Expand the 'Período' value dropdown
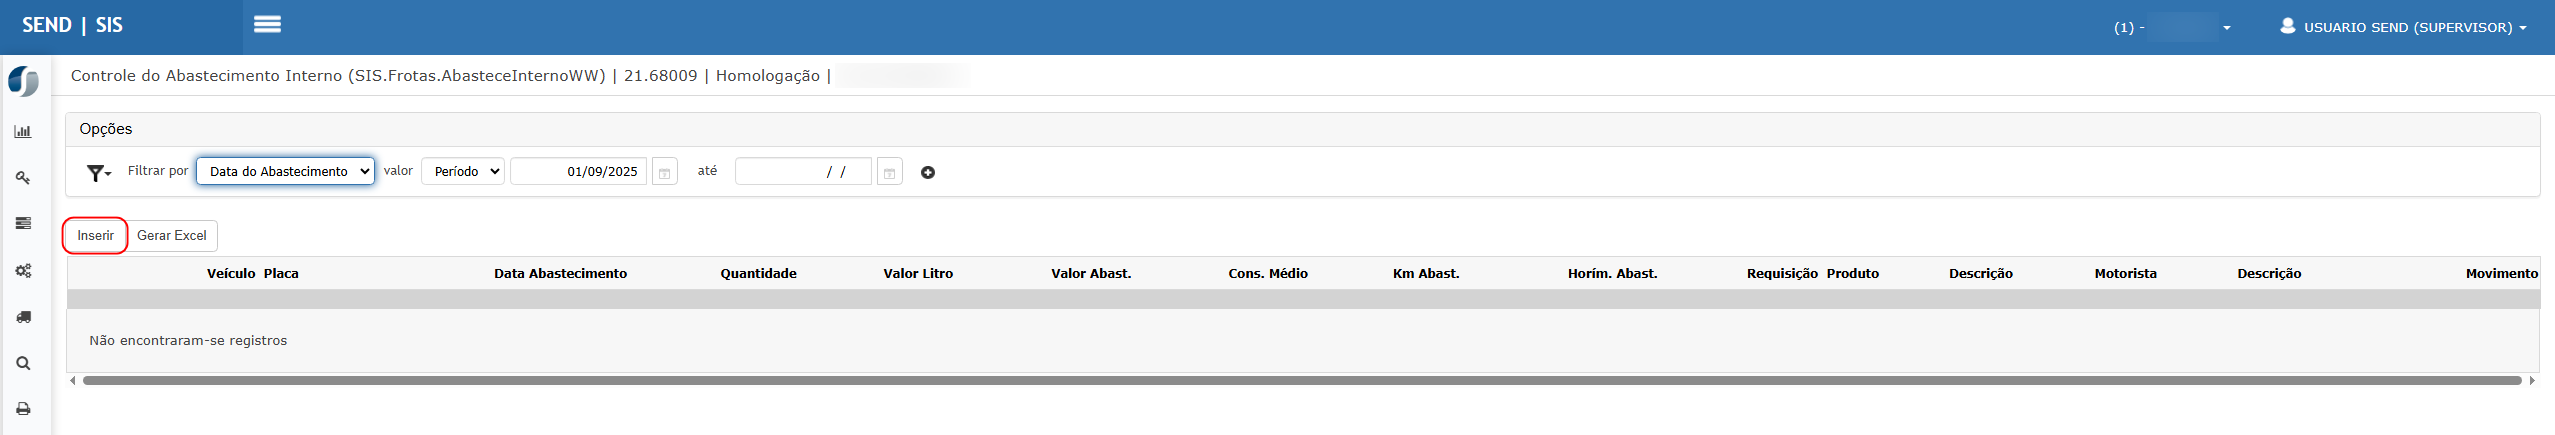 tap(463, 171)
